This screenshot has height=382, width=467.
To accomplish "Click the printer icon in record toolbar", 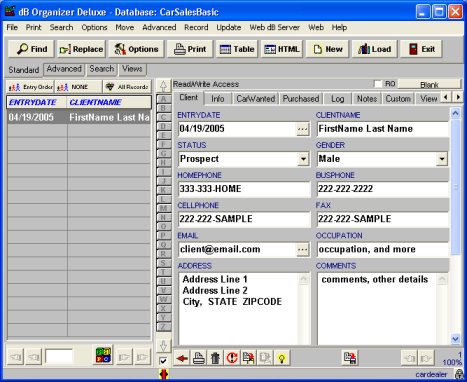I will point(199,358).
